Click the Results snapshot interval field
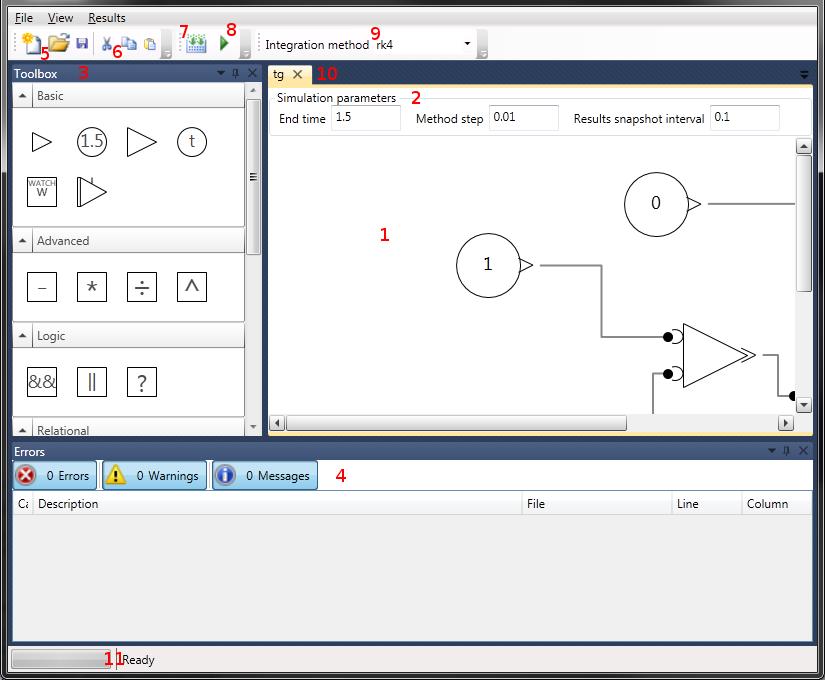This screenshot has height=680, width=825. coord(744,117)
